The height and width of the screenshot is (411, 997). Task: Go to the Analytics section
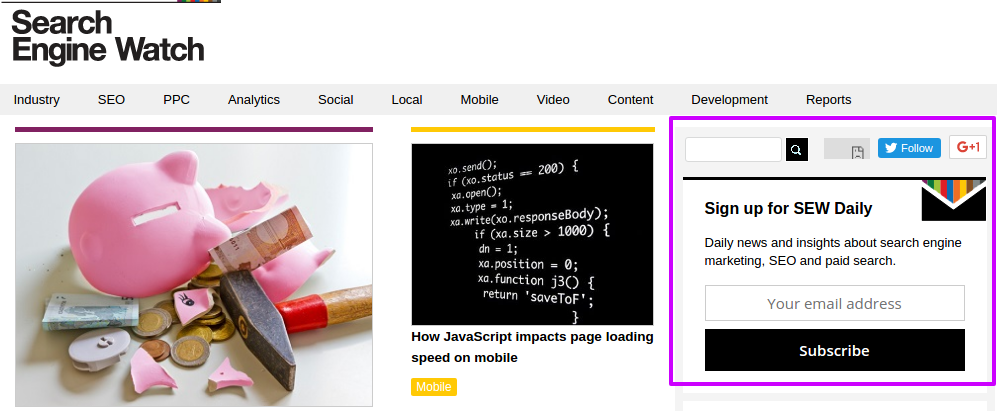[254, 100]
